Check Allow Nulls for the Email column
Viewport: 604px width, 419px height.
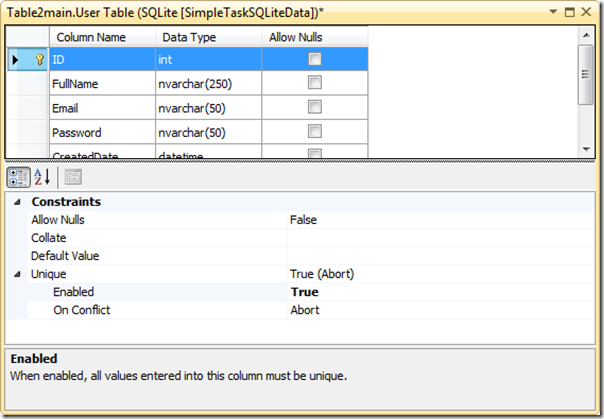[314, 108]
